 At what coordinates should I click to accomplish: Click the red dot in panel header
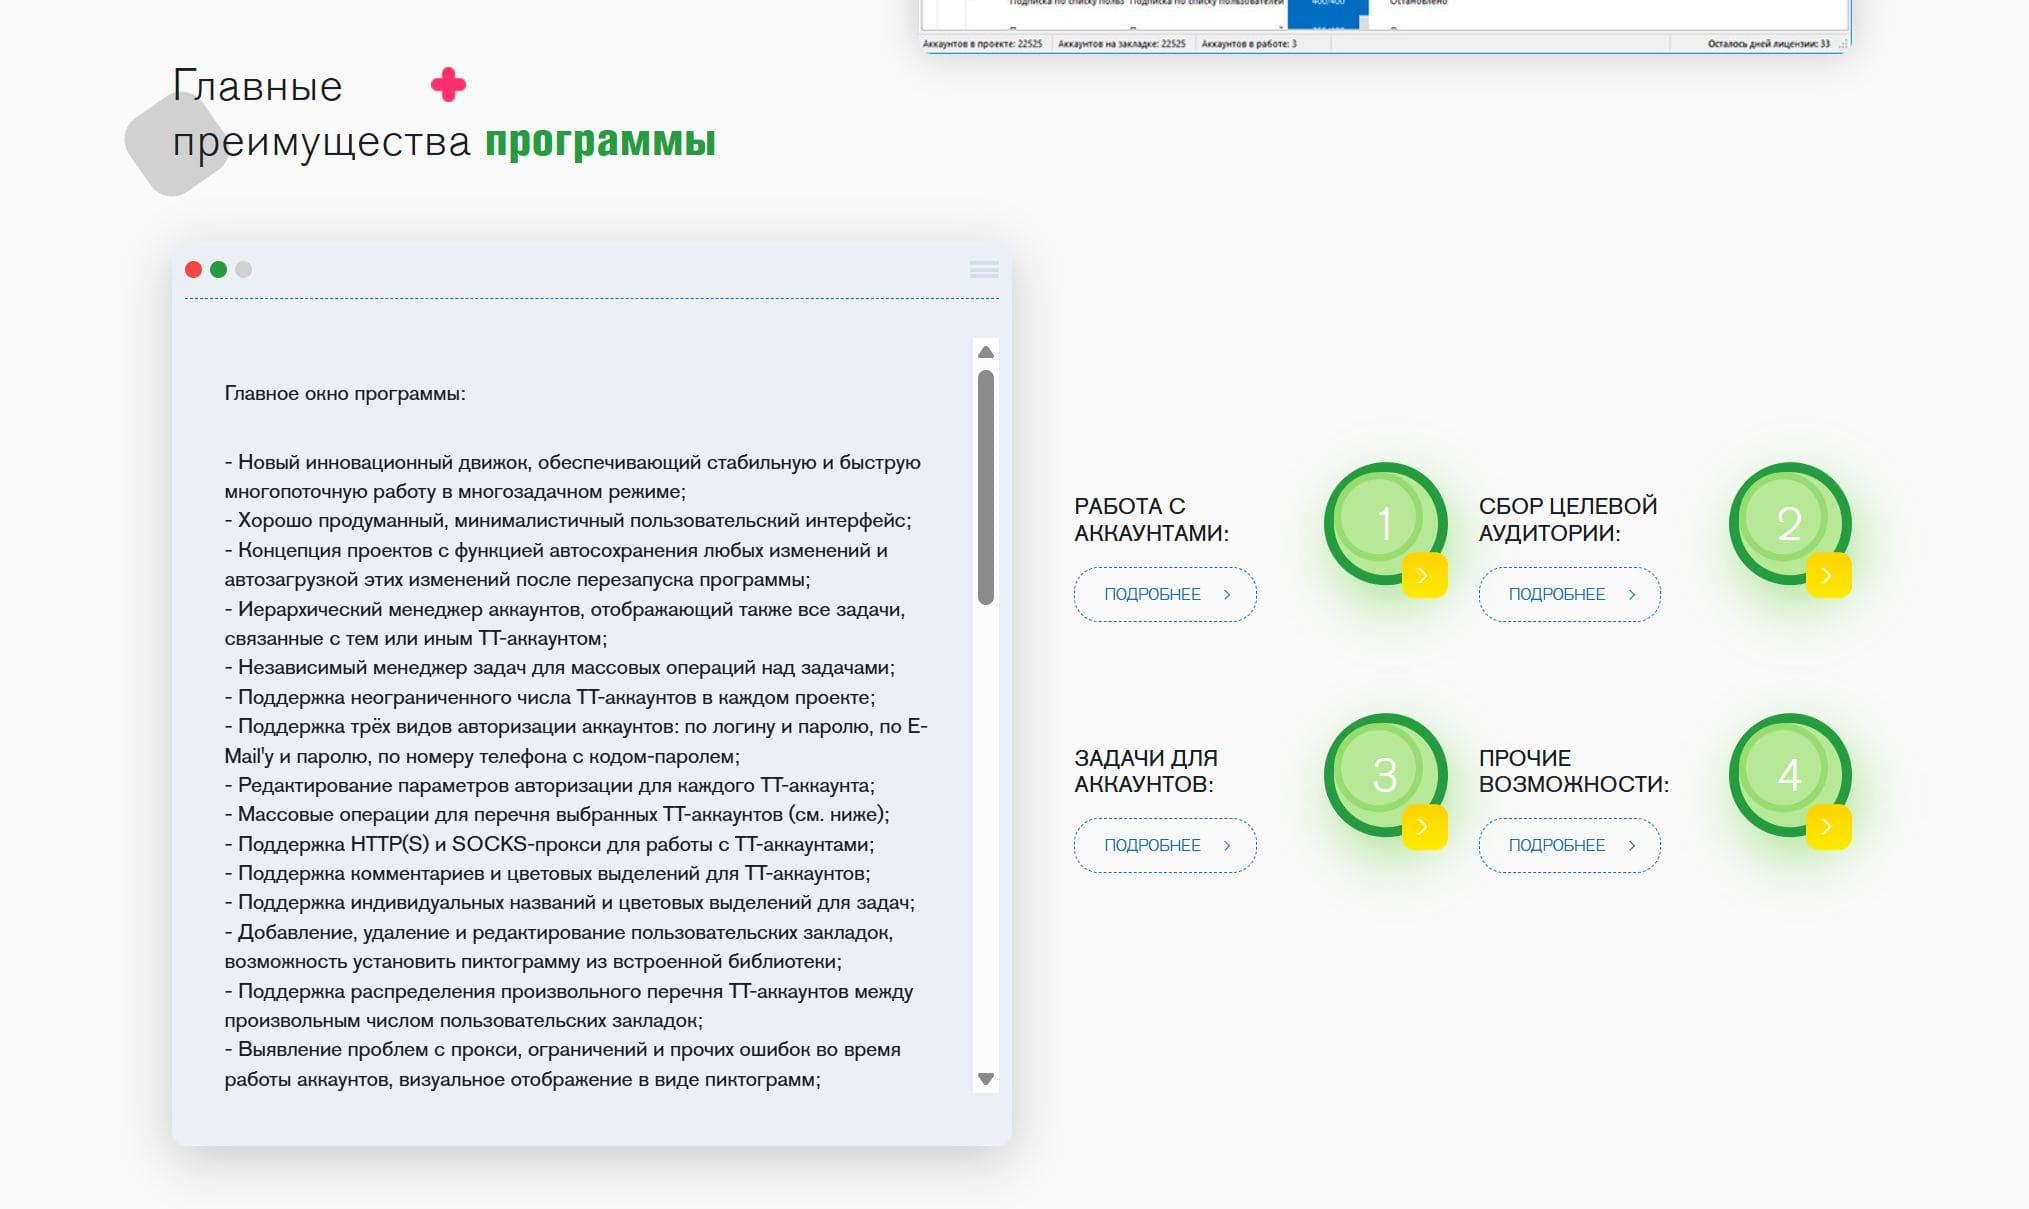point(194,269)
